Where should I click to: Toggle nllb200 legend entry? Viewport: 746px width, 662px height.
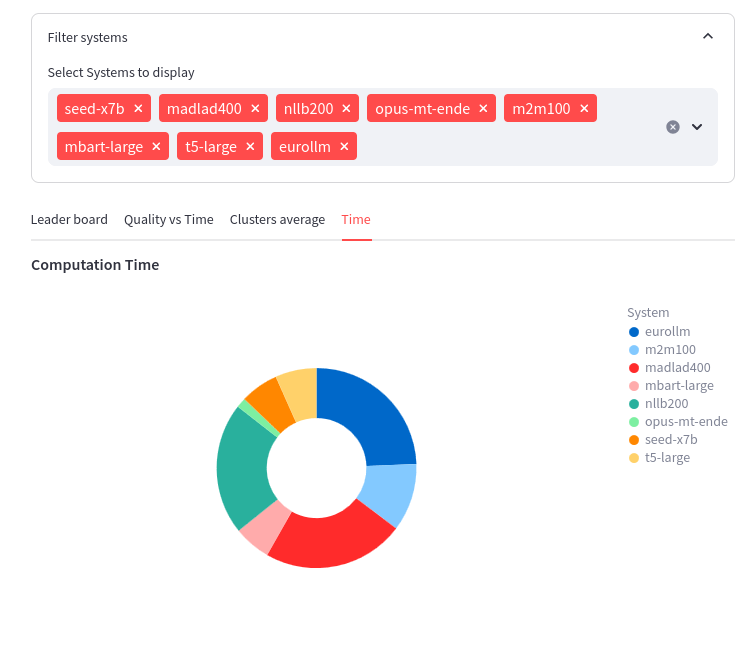click(666, 403)
